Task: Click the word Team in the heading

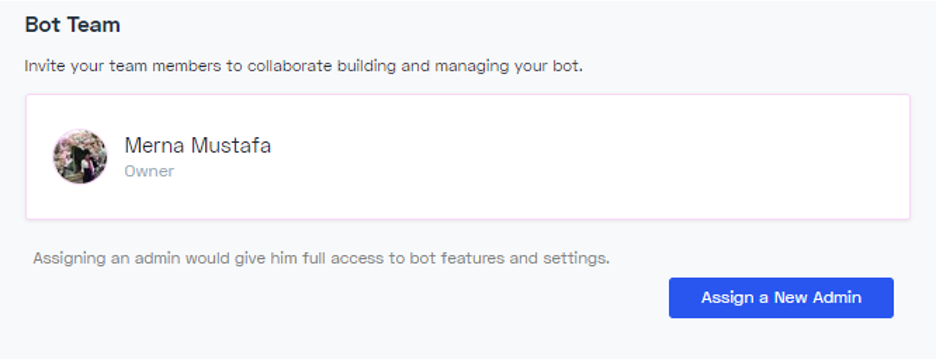Action: (x=95, y=25)
